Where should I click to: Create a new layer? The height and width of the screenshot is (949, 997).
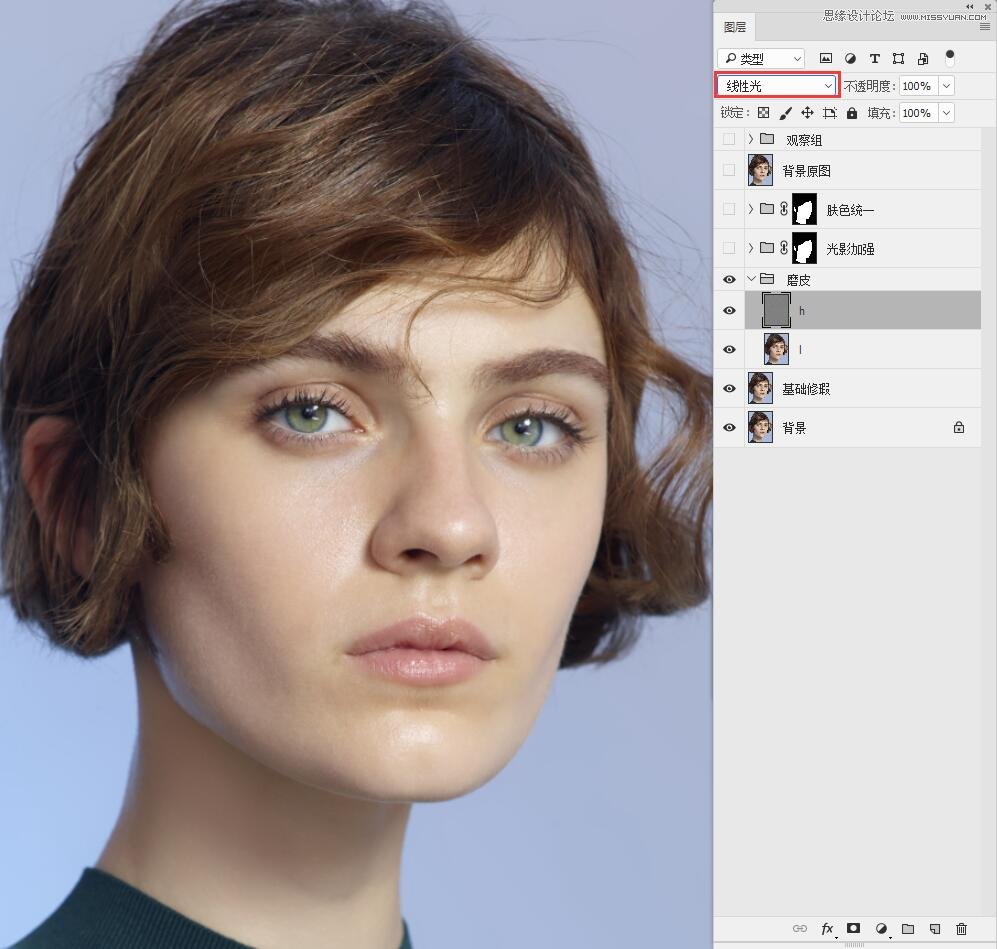935,929
